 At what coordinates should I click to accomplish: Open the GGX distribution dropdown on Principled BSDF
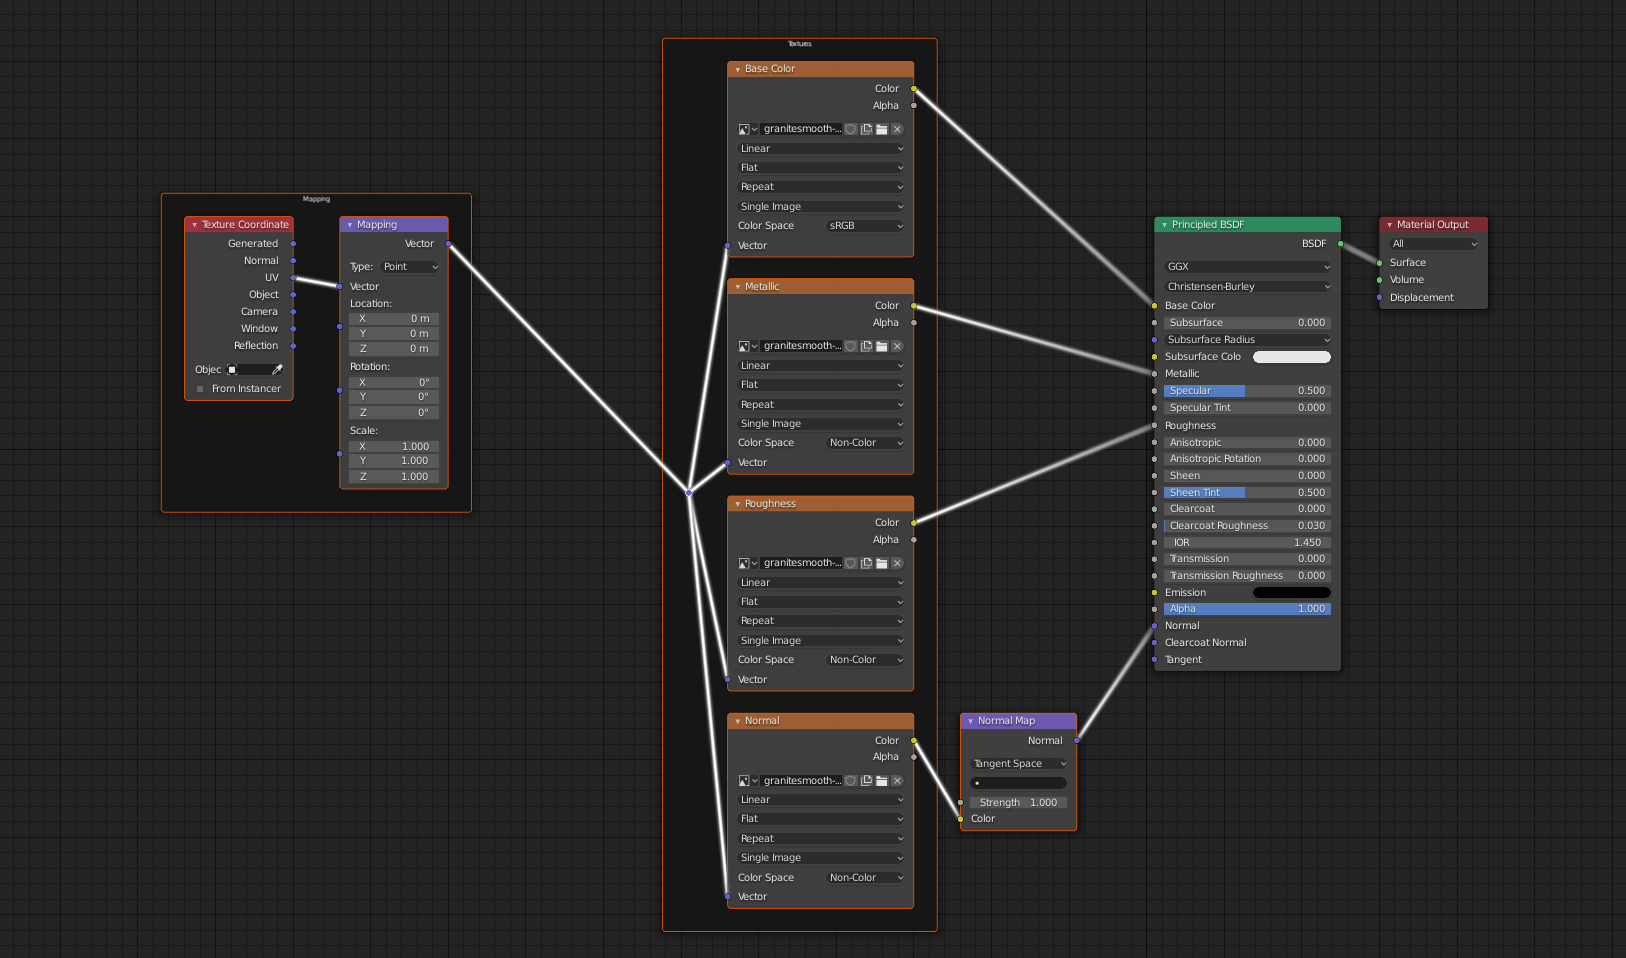tap(1246, 267)
